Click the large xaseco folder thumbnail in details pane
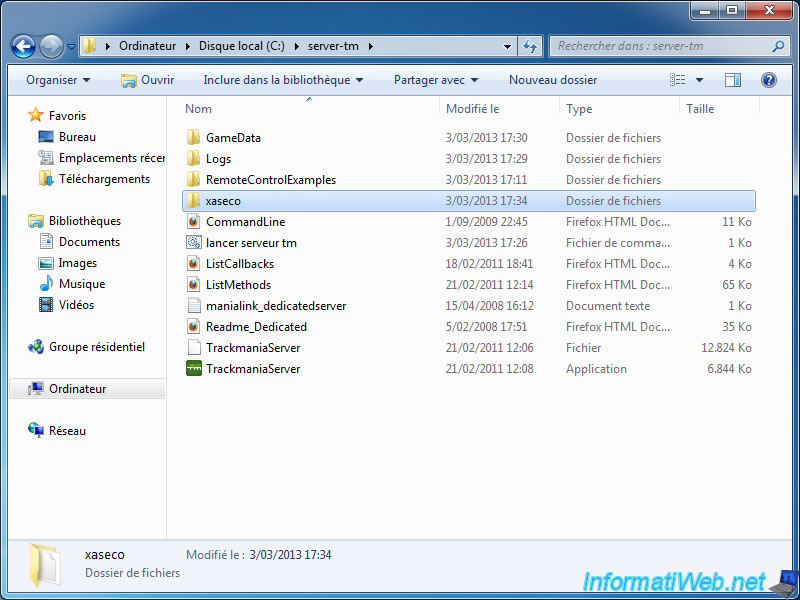Screen dimensions: 800x600 (x=44, y=565)
